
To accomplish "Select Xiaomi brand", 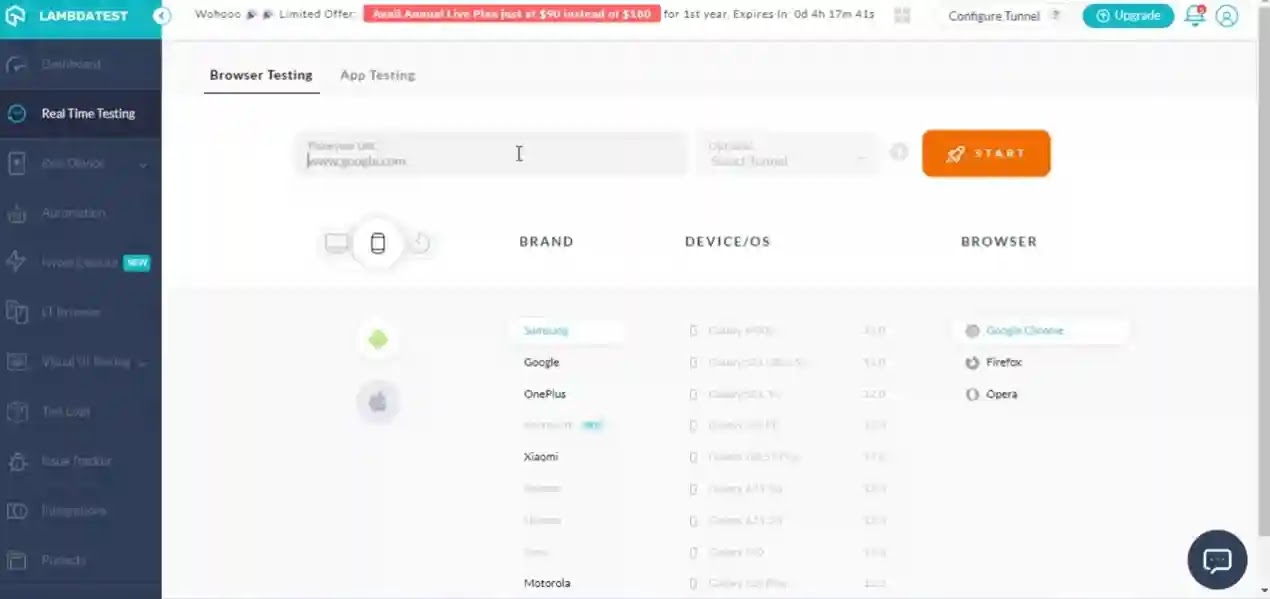I will 541,457.
